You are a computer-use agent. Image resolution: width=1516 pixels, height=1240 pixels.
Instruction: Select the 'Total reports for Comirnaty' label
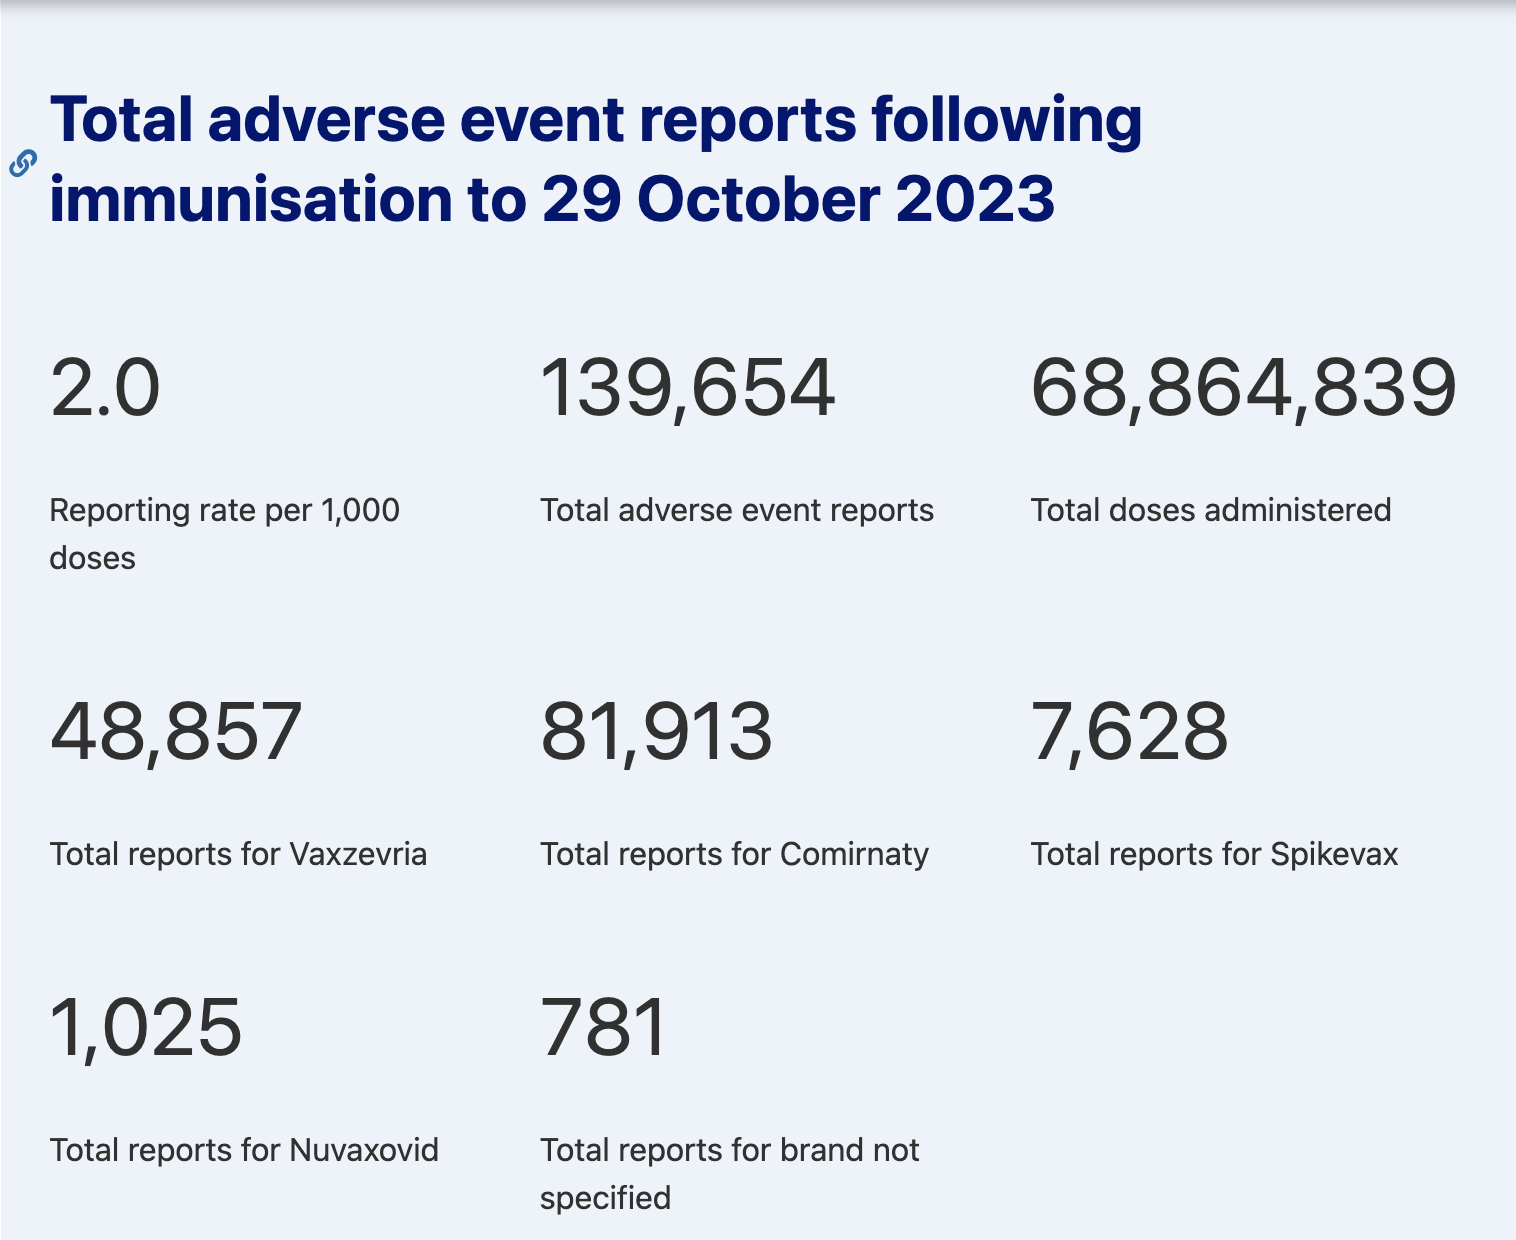(x=734, y=854)
